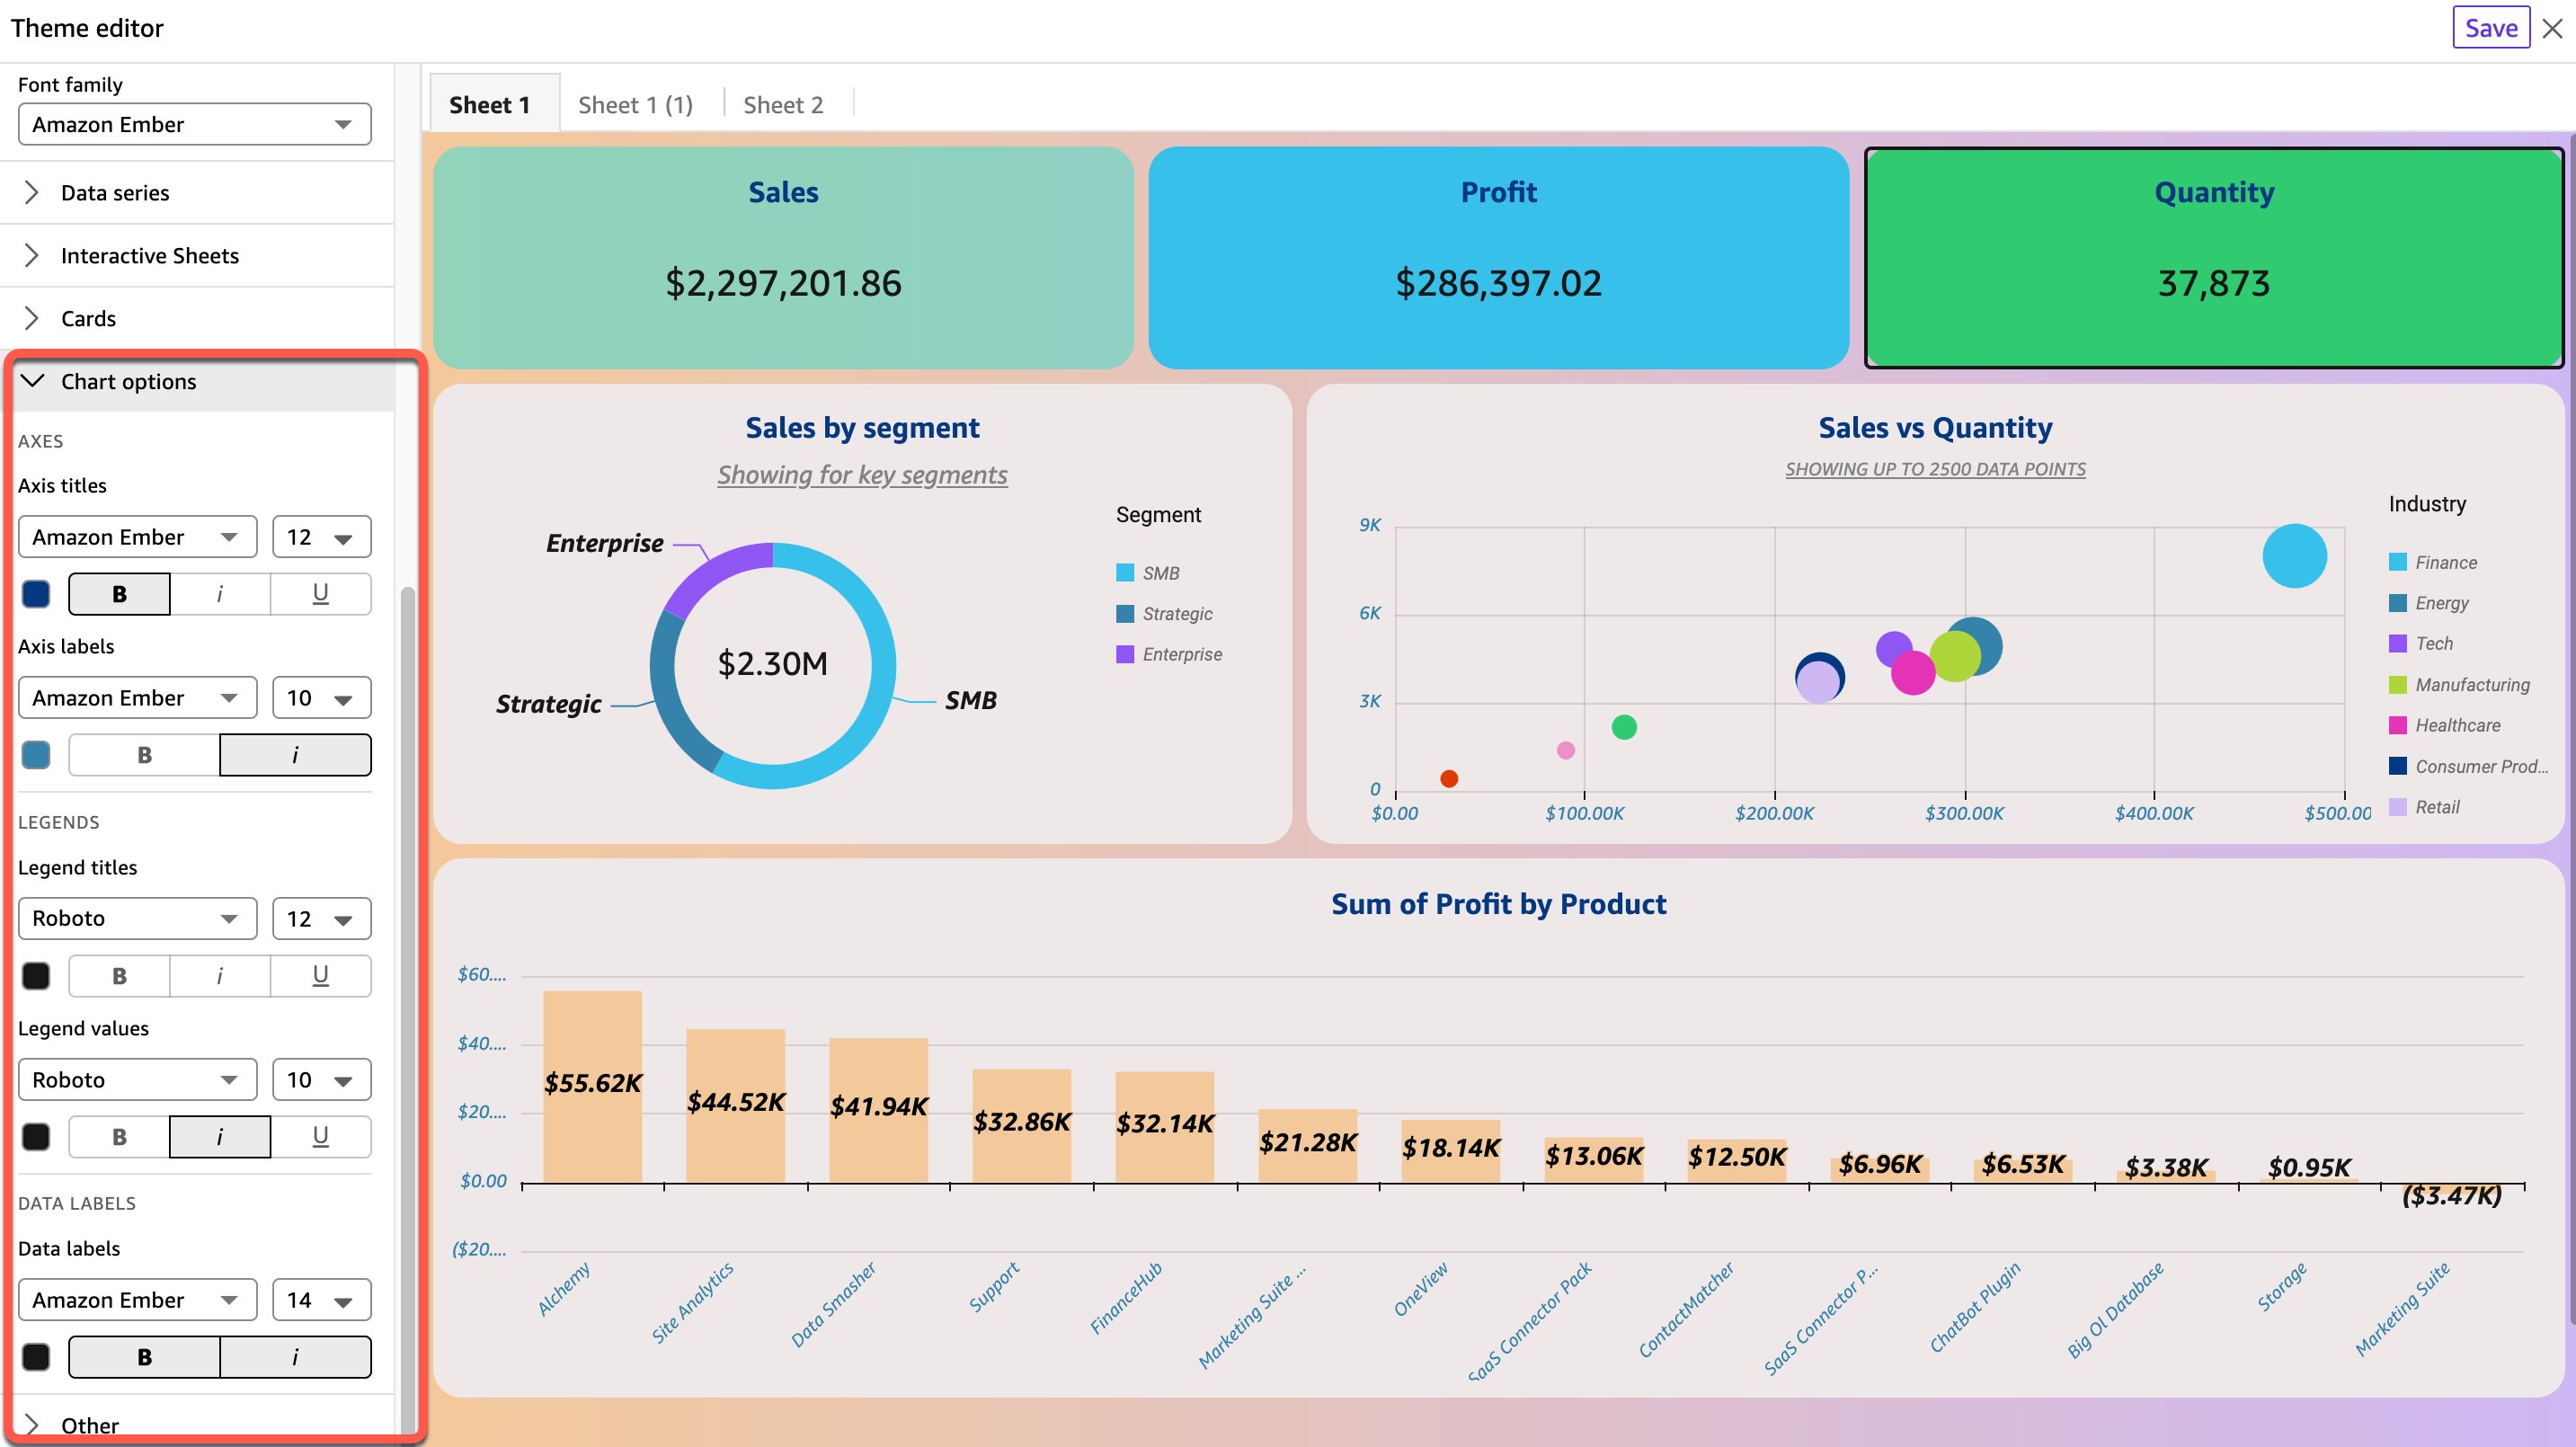This screenshot has width=2576, height=1447.
Task: Toggle italic for Axis titles
Action: point(220,594)
